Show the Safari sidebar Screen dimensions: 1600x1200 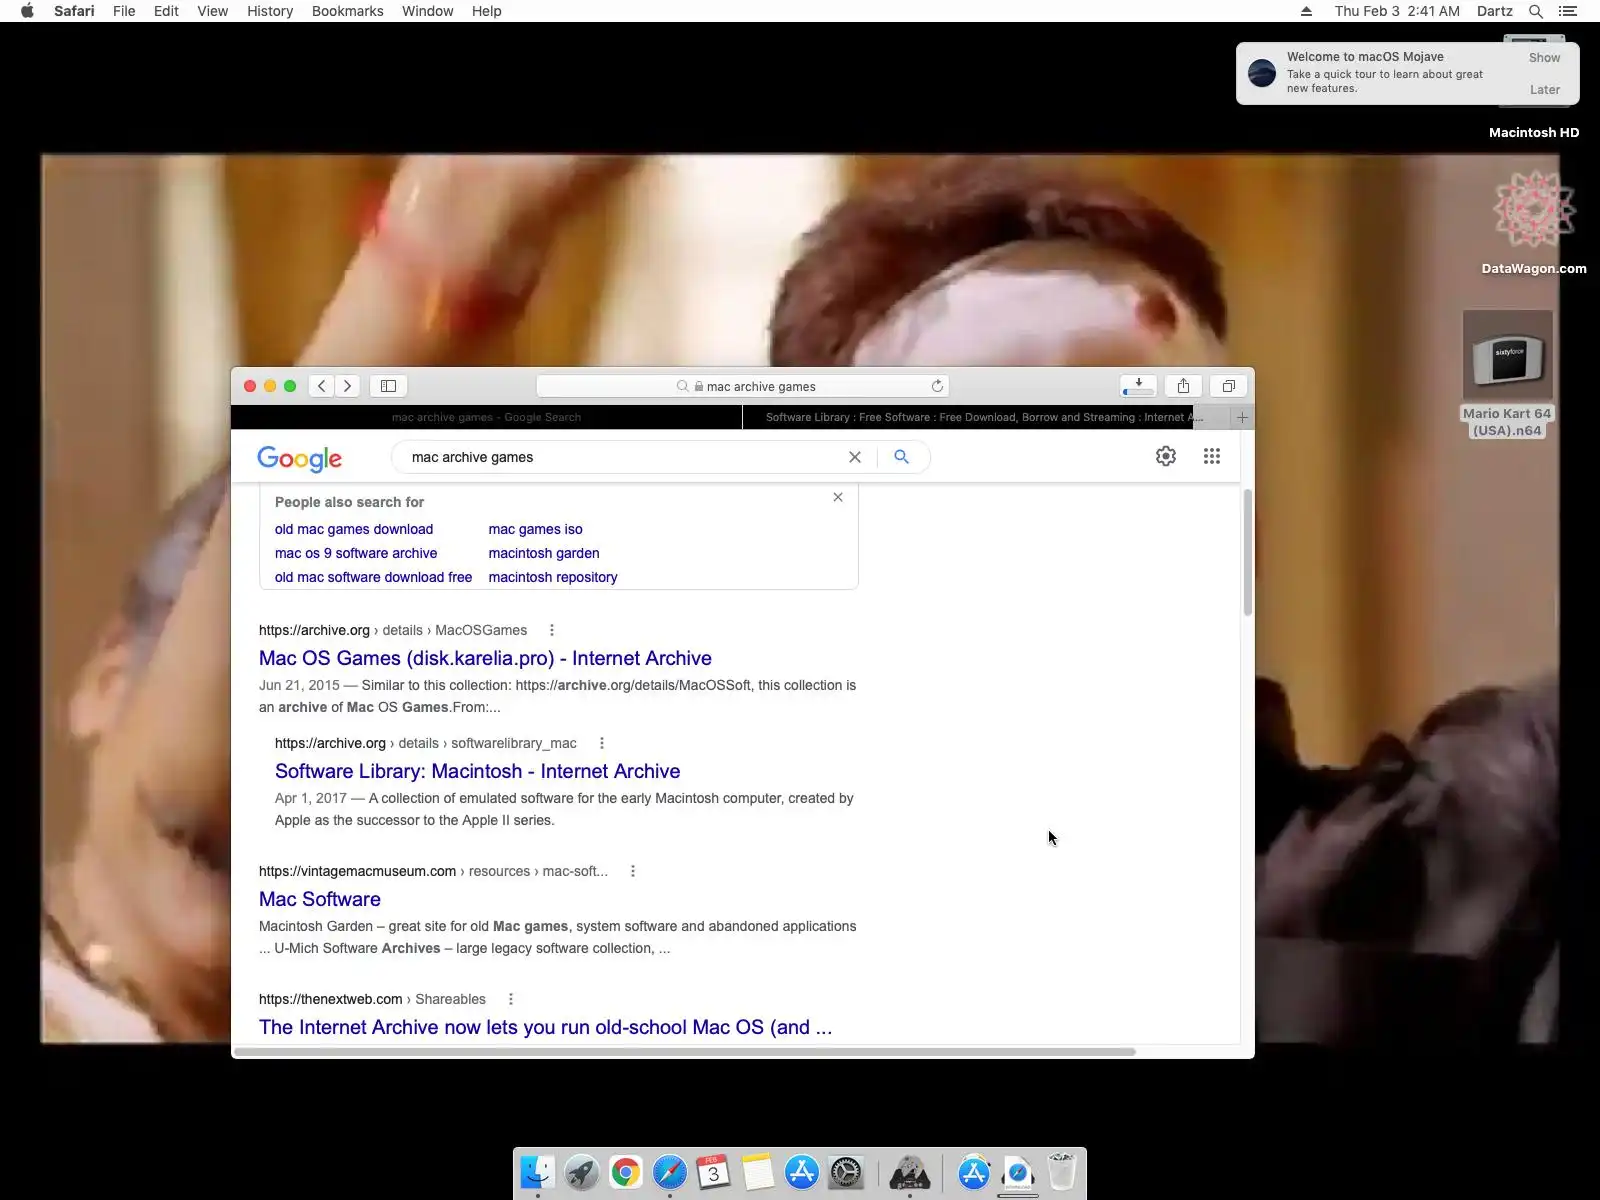pos(389,386)
